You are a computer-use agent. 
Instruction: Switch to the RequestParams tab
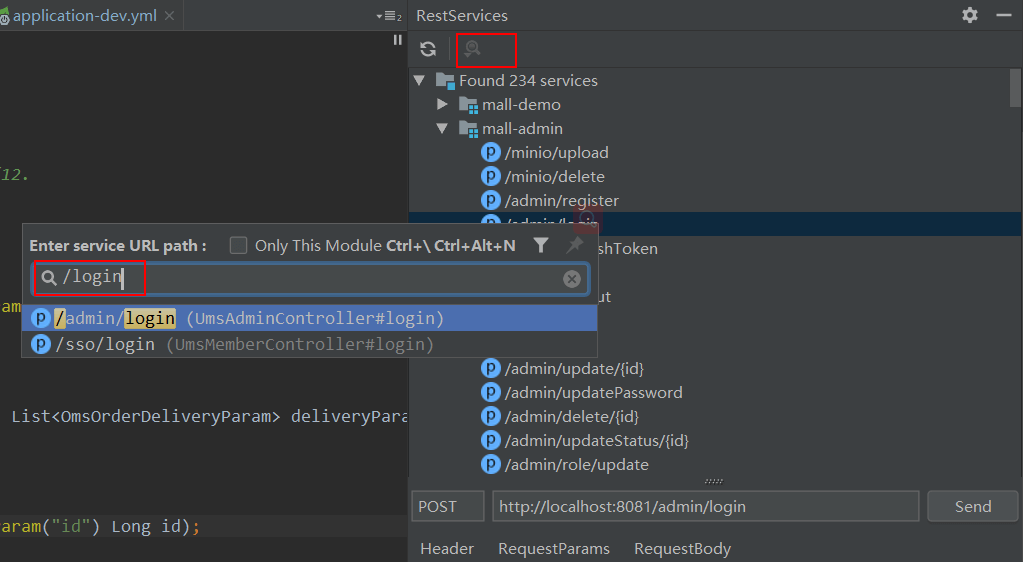pyautogui.click(x=554, y=549)
